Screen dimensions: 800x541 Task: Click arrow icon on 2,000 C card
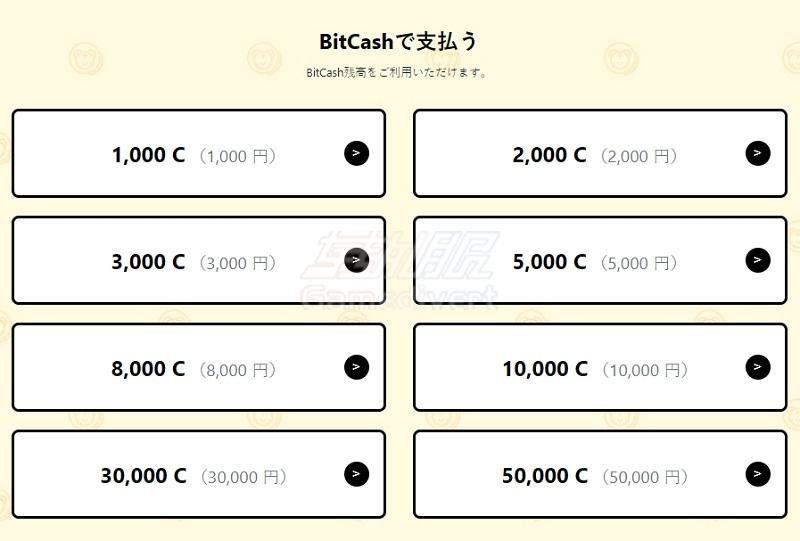pos(758,153)
